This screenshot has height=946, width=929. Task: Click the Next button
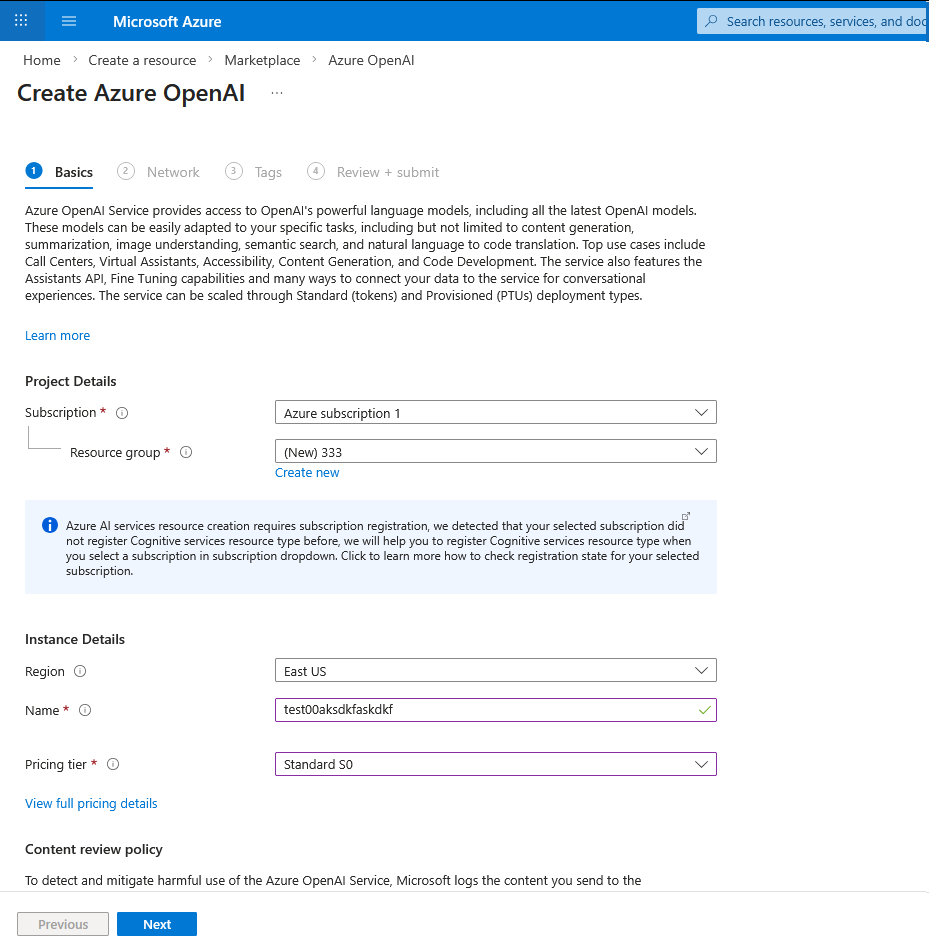pos(157,924)
